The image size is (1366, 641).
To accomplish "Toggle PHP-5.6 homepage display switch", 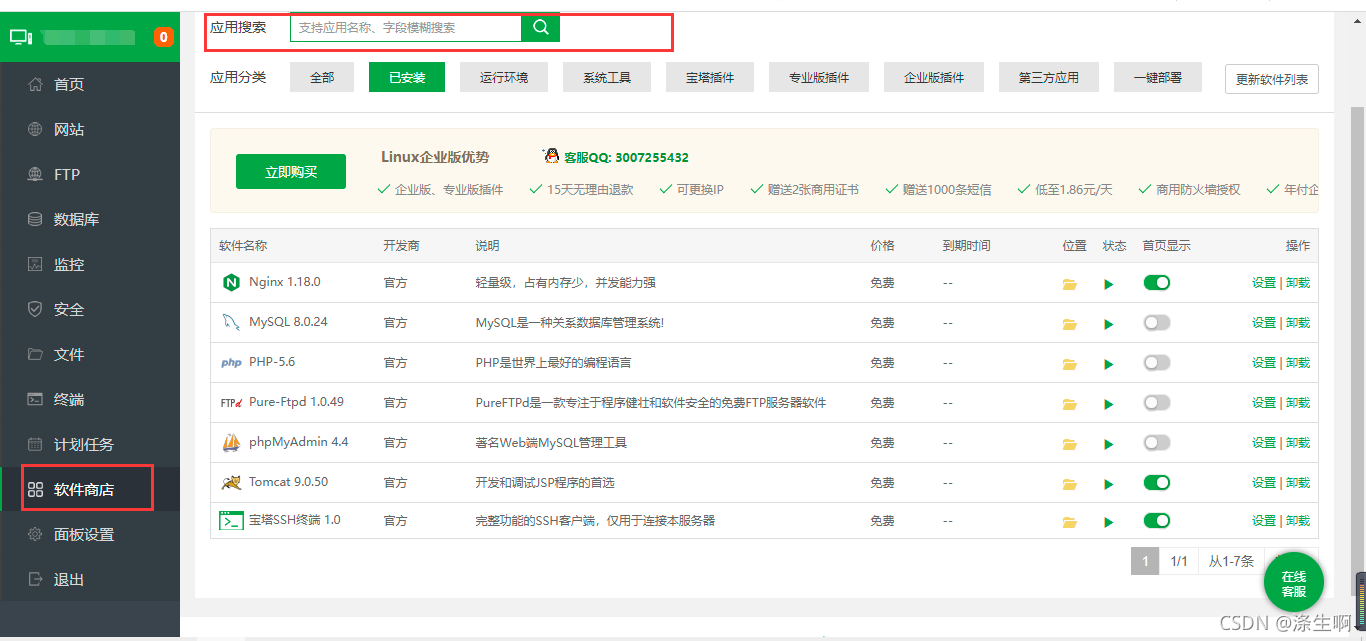I will [x=1157, y=363].
